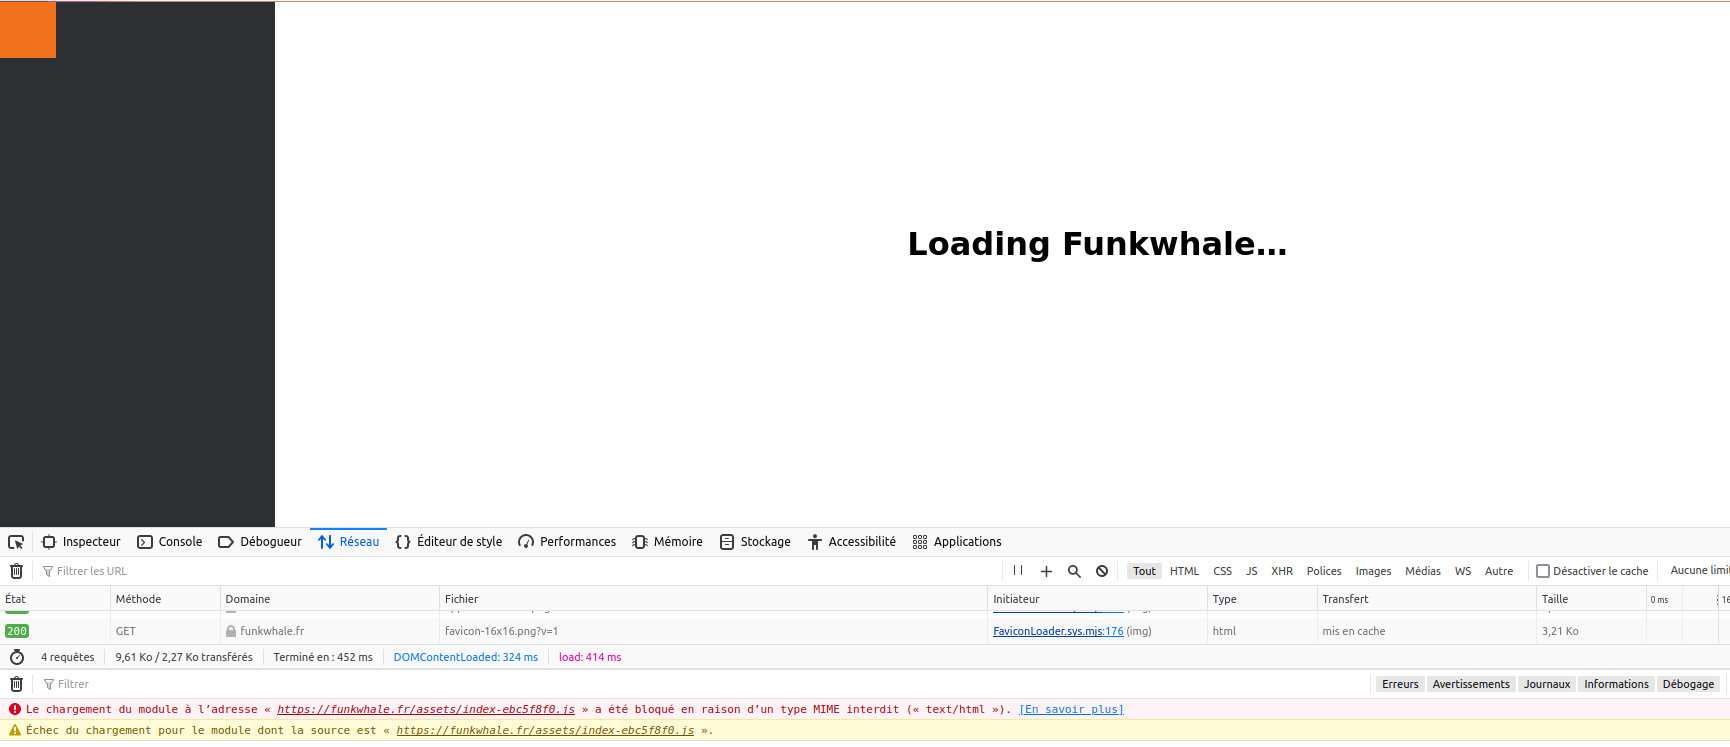The width and height of the screenshot is (1730, 747).
Task: Sort by the Méthode column header
Action: click(x=165, y=599)
